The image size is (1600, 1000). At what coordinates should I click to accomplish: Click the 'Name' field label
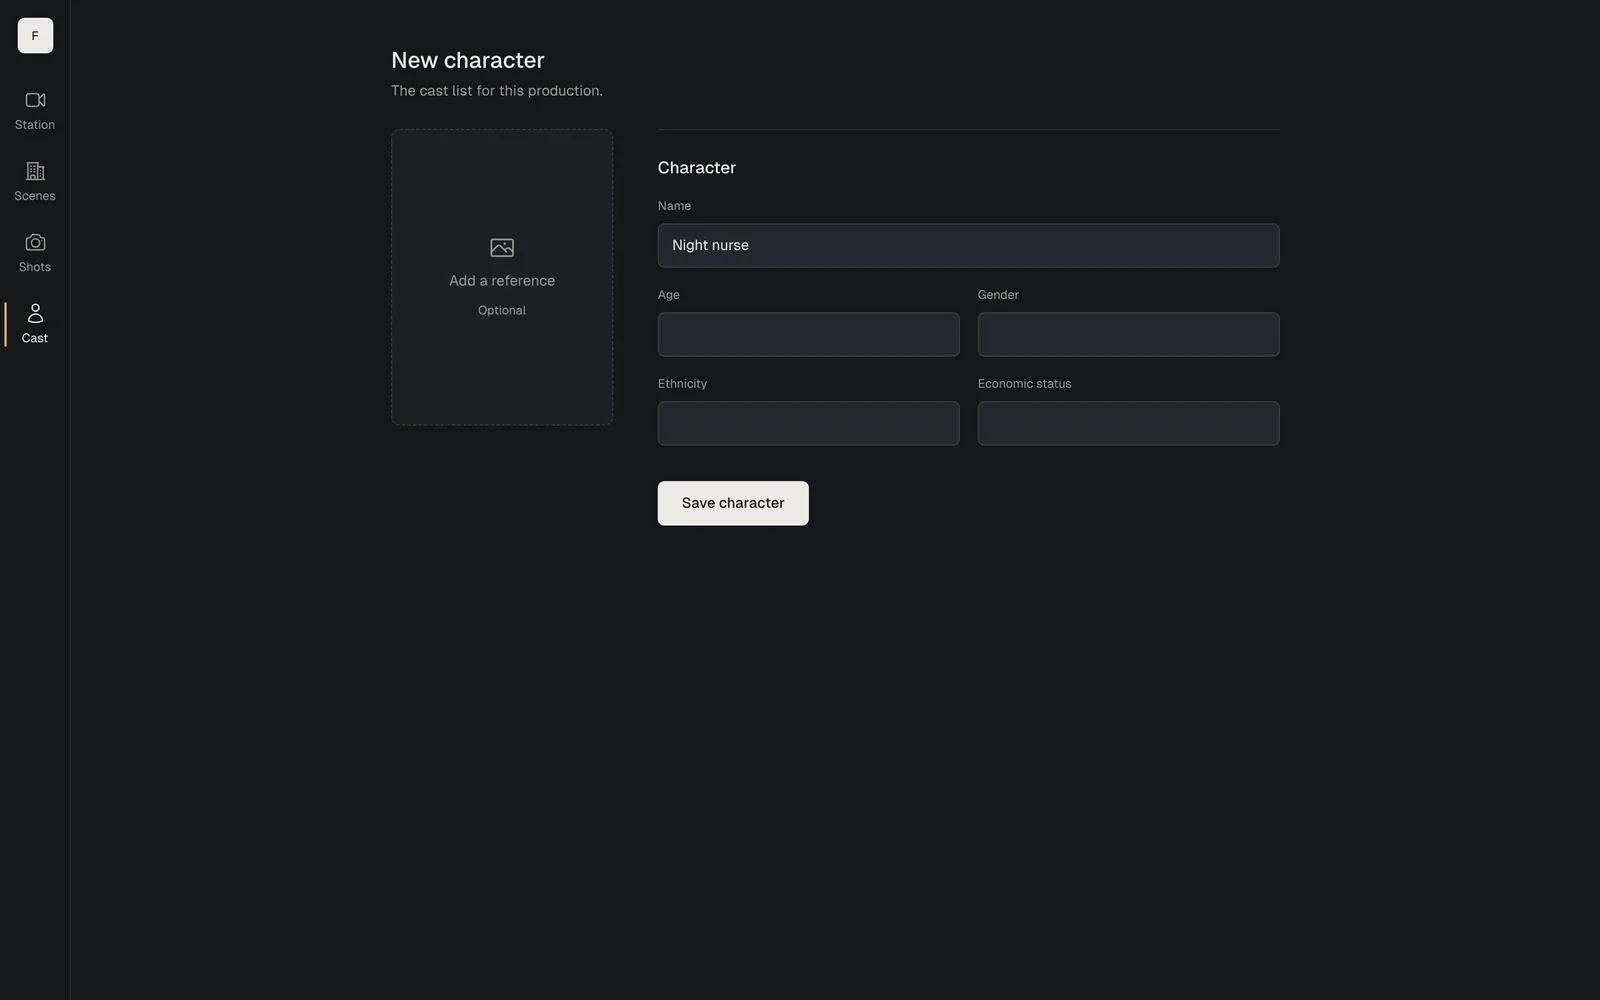tap(674, 206)
